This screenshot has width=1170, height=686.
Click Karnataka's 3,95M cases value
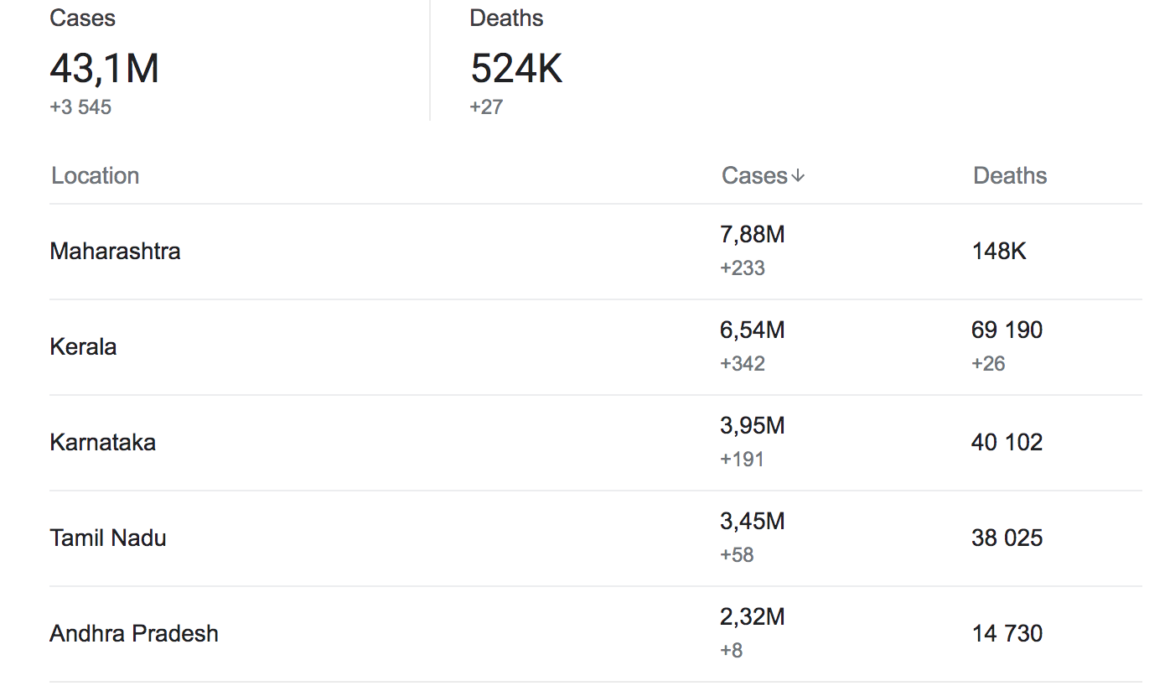[752, 427]
